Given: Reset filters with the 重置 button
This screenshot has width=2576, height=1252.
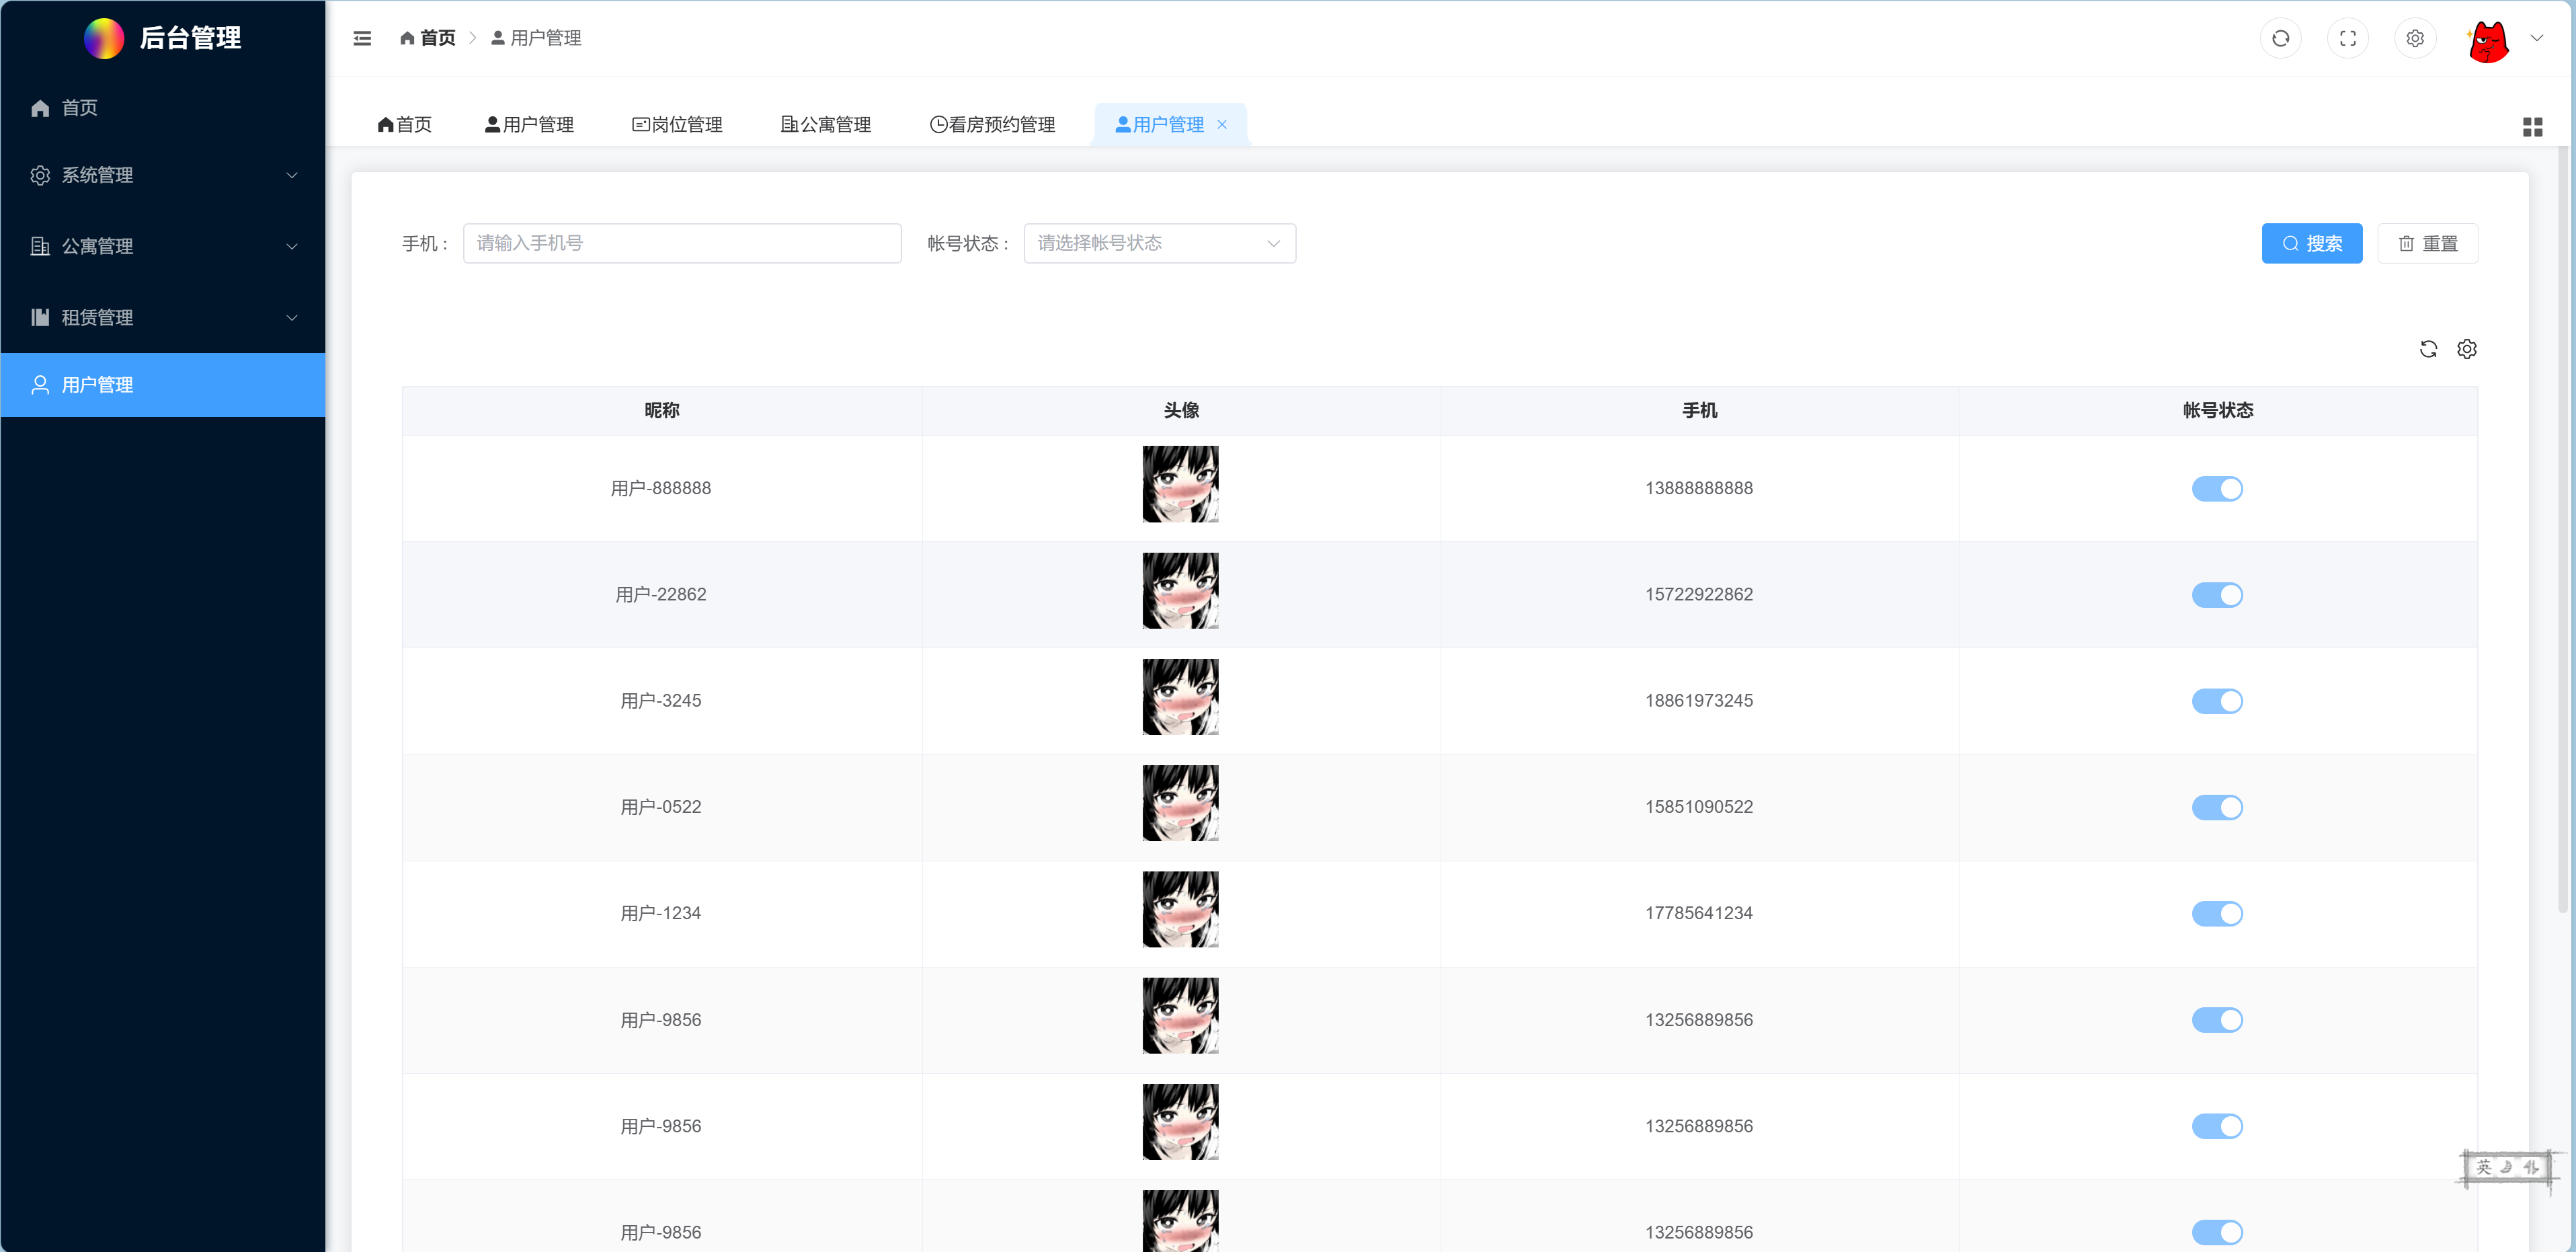Looking at the screenshot, I should 2428,243.
